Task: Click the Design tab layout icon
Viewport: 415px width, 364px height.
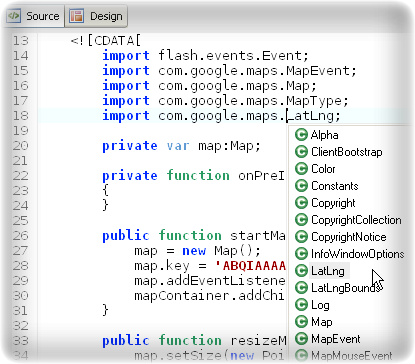Action: [76, 16]
